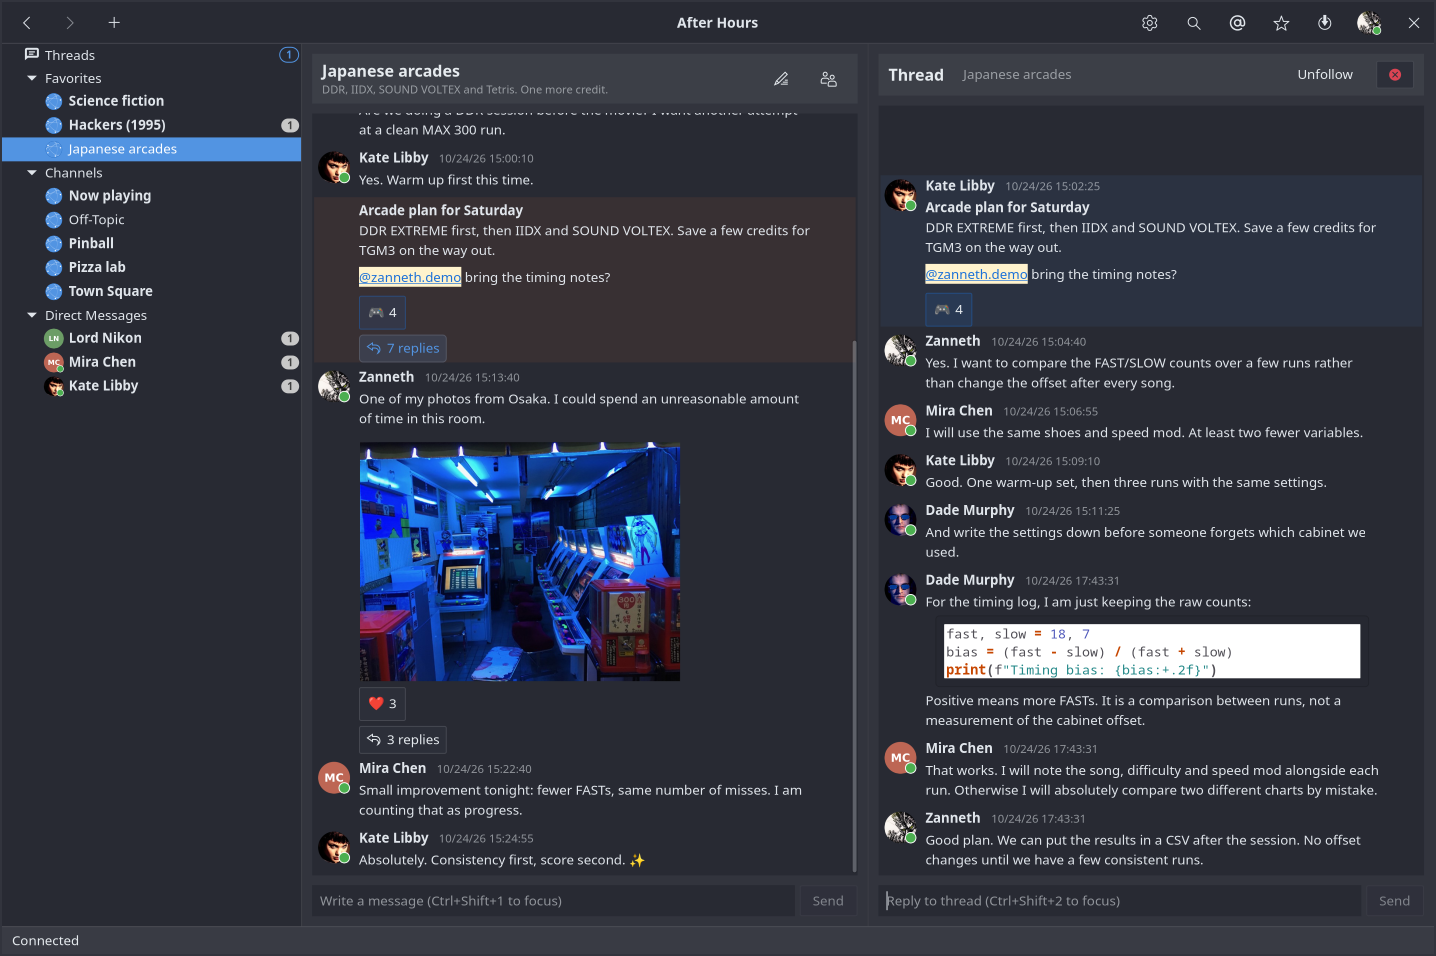Open the Threads view in the sidebar

click(151, 55)
